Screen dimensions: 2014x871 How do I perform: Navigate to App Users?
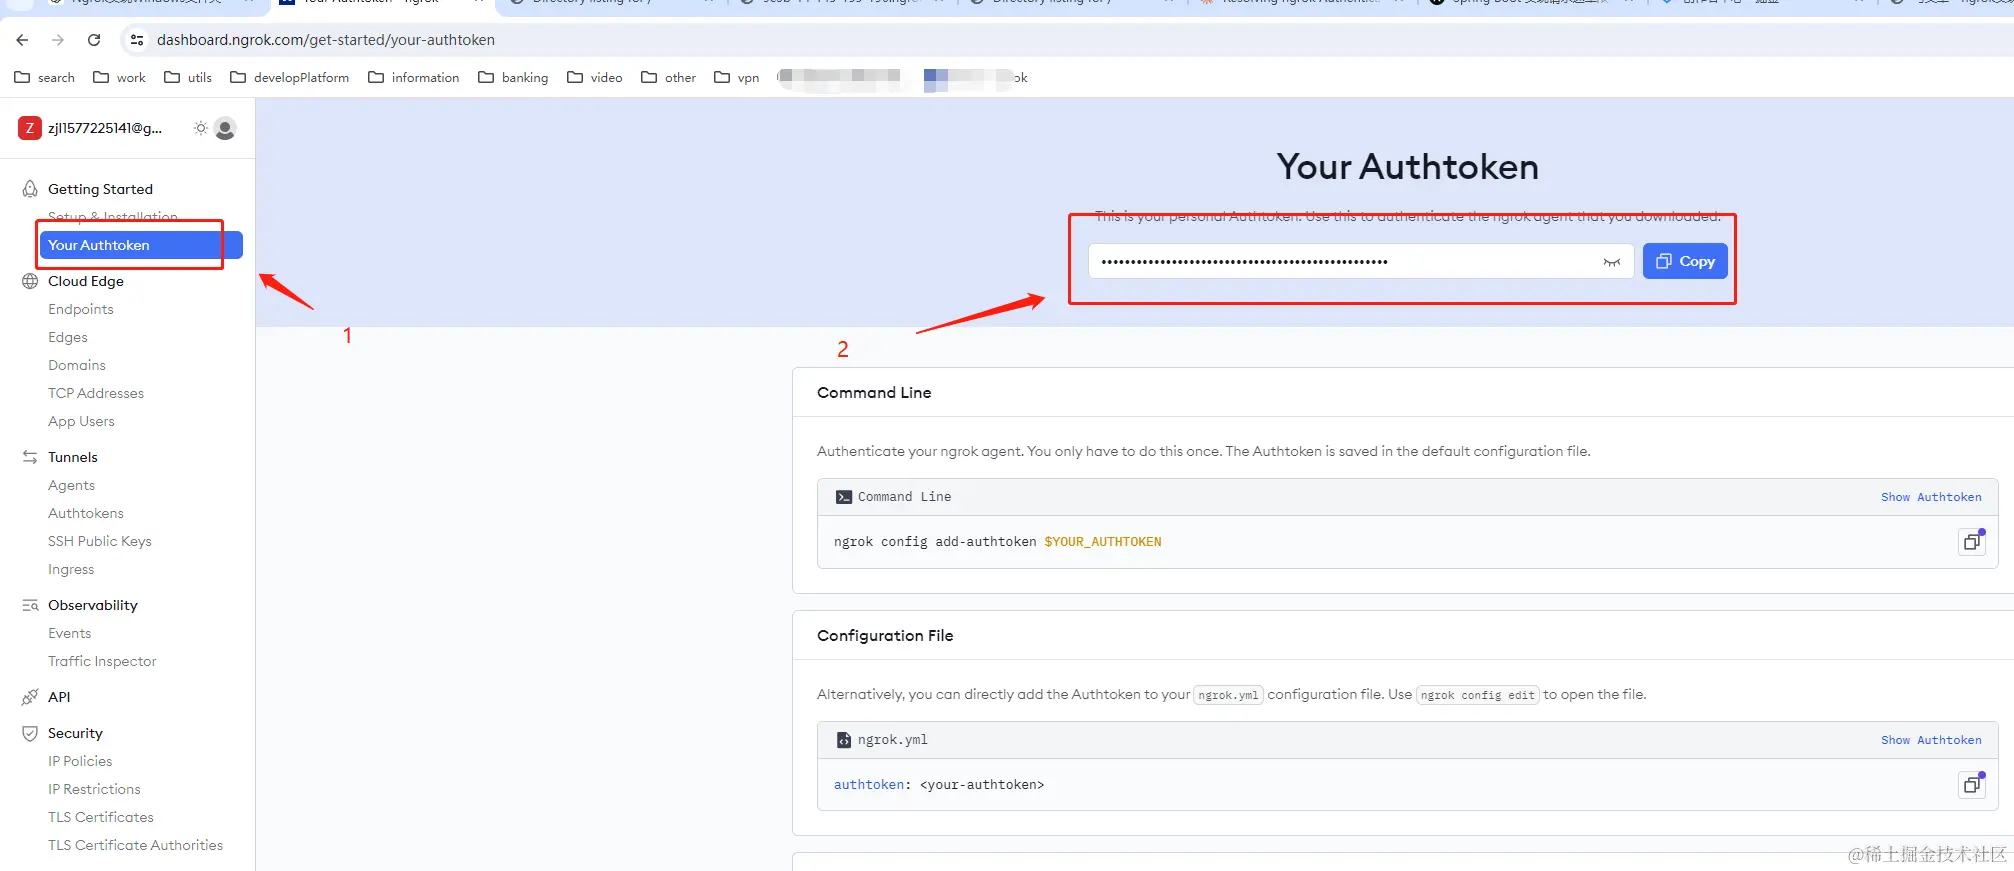(81, 421)
